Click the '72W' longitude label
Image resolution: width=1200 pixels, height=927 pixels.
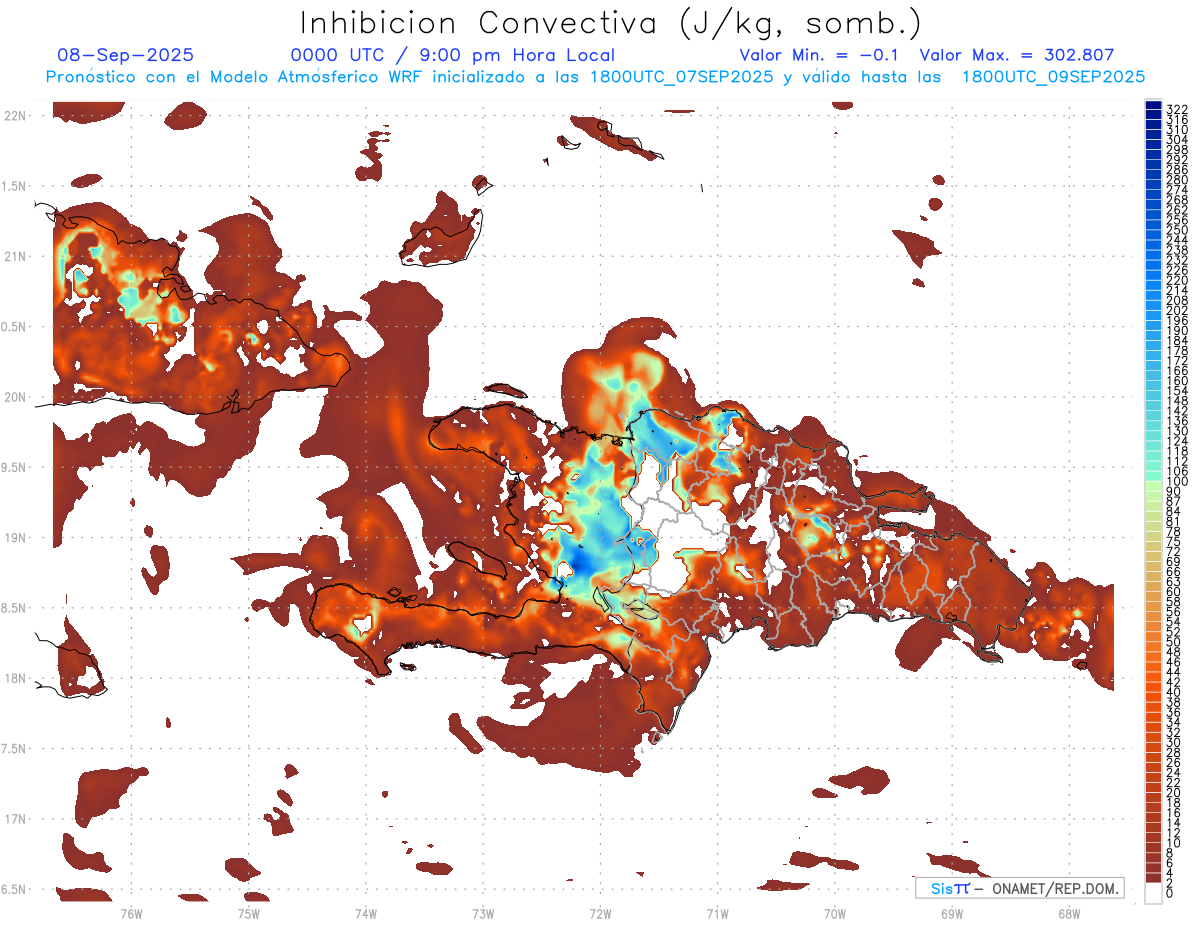point(600,913)
